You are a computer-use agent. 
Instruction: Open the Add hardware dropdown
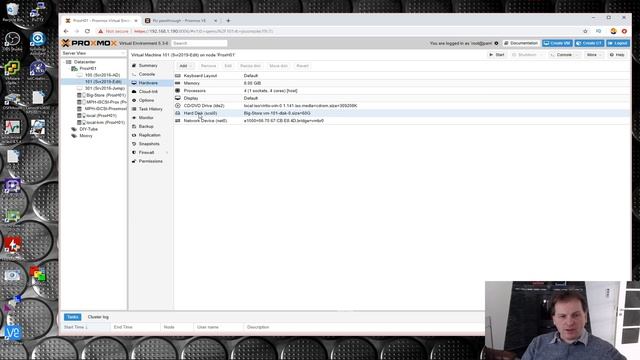(x=186, y=66)
